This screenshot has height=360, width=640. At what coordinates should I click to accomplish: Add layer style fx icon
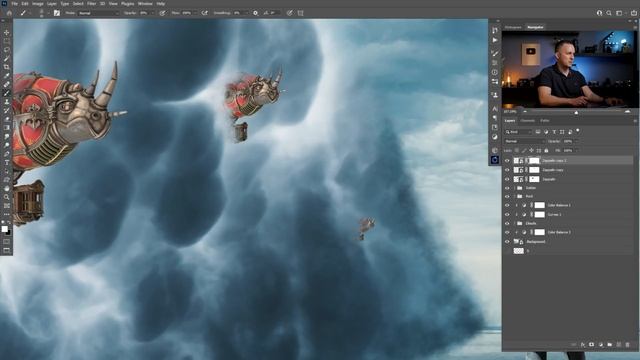pyautogui.click(x=583, y=344)
